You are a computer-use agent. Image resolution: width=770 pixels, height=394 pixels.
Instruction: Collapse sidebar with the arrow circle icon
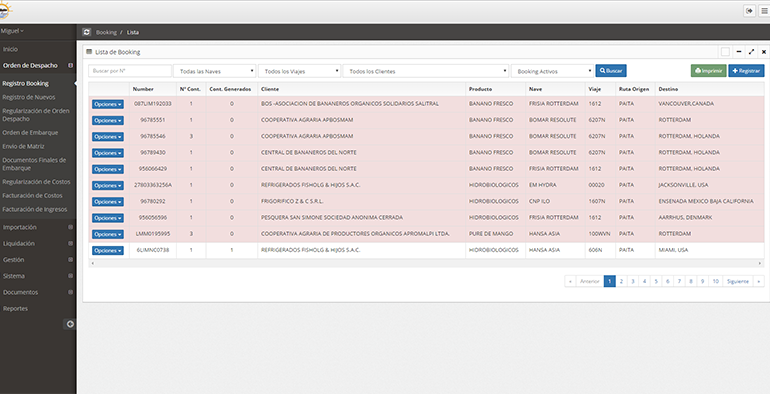pos(70,324)
